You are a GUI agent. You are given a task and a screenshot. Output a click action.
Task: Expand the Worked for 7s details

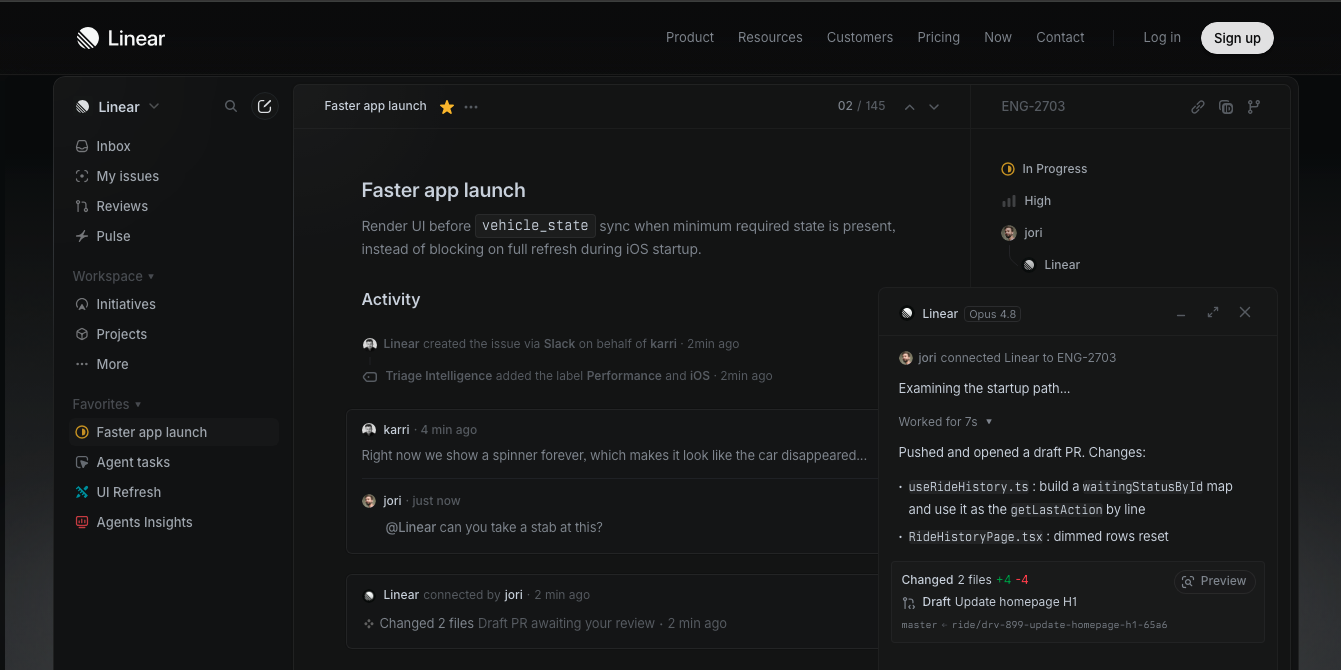click(945, 422)
